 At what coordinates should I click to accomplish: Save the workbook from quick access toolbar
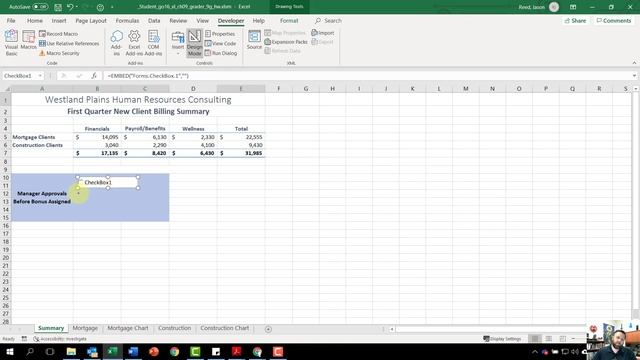[58, 7]
